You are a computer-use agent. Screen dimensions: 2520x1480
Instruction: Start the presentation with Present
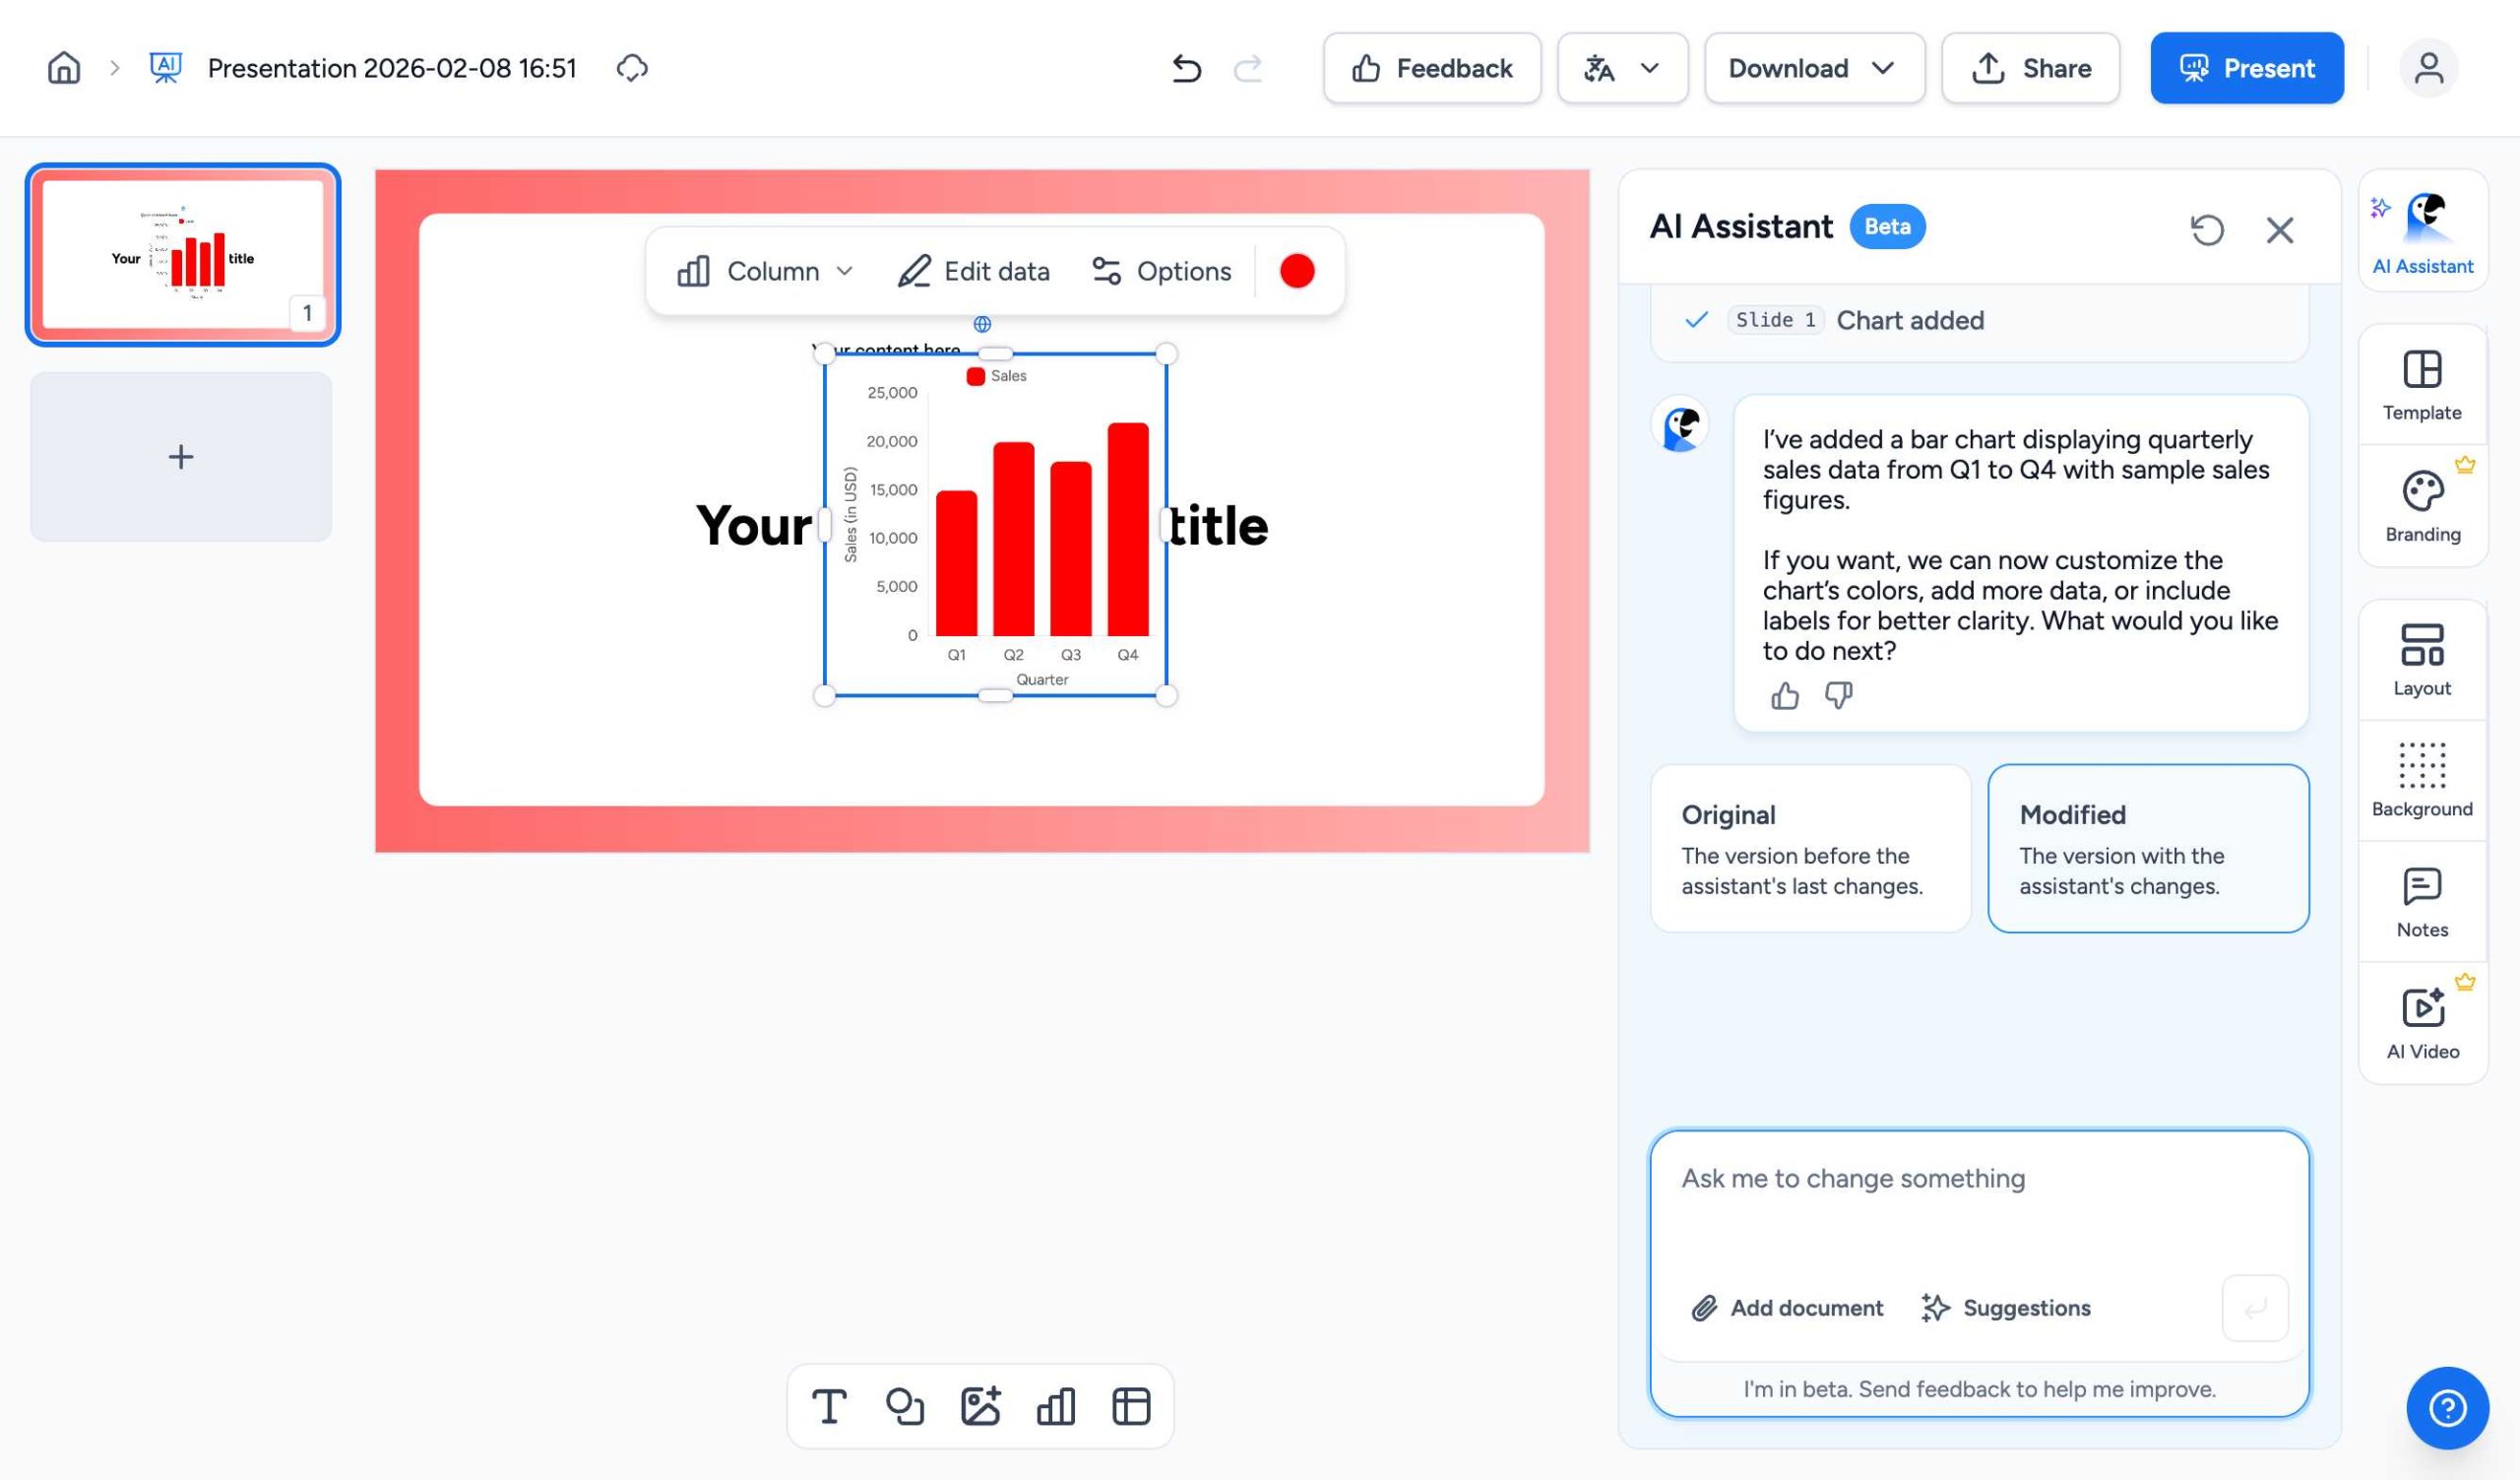tap(2246, 68)
